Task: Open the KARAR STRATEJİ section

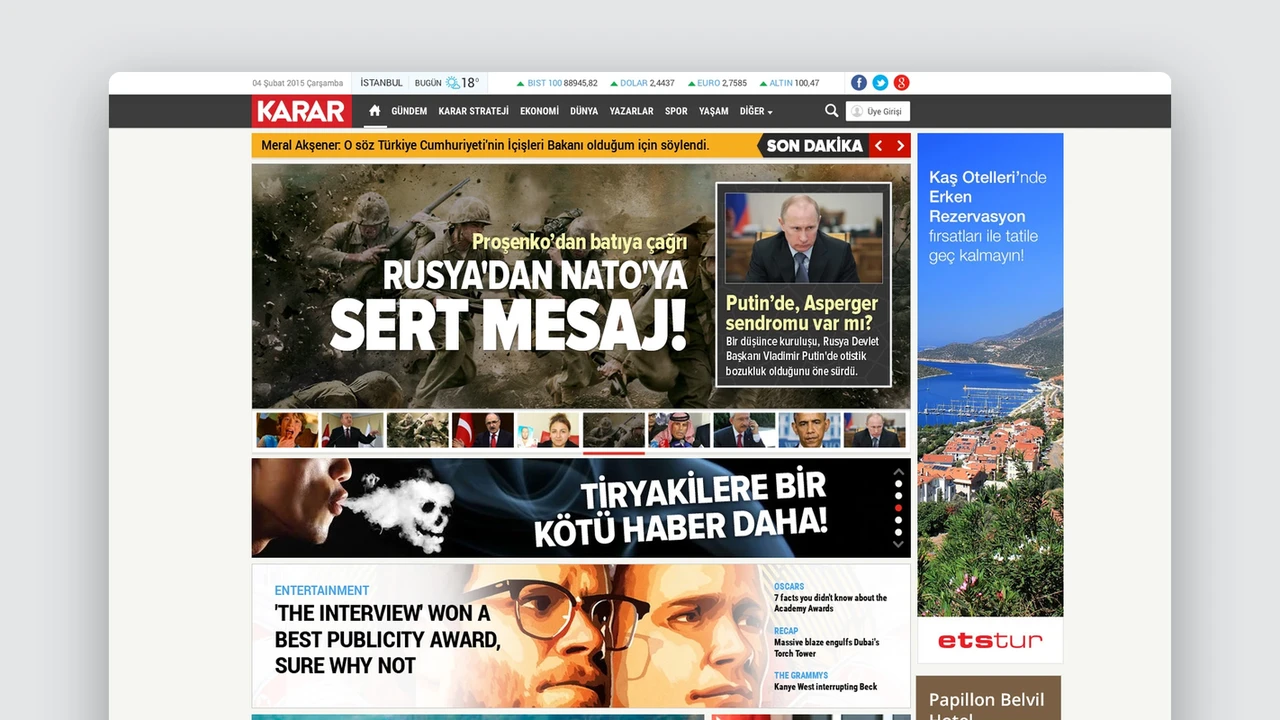Action: pyautogui.click(x=474, y=112)
